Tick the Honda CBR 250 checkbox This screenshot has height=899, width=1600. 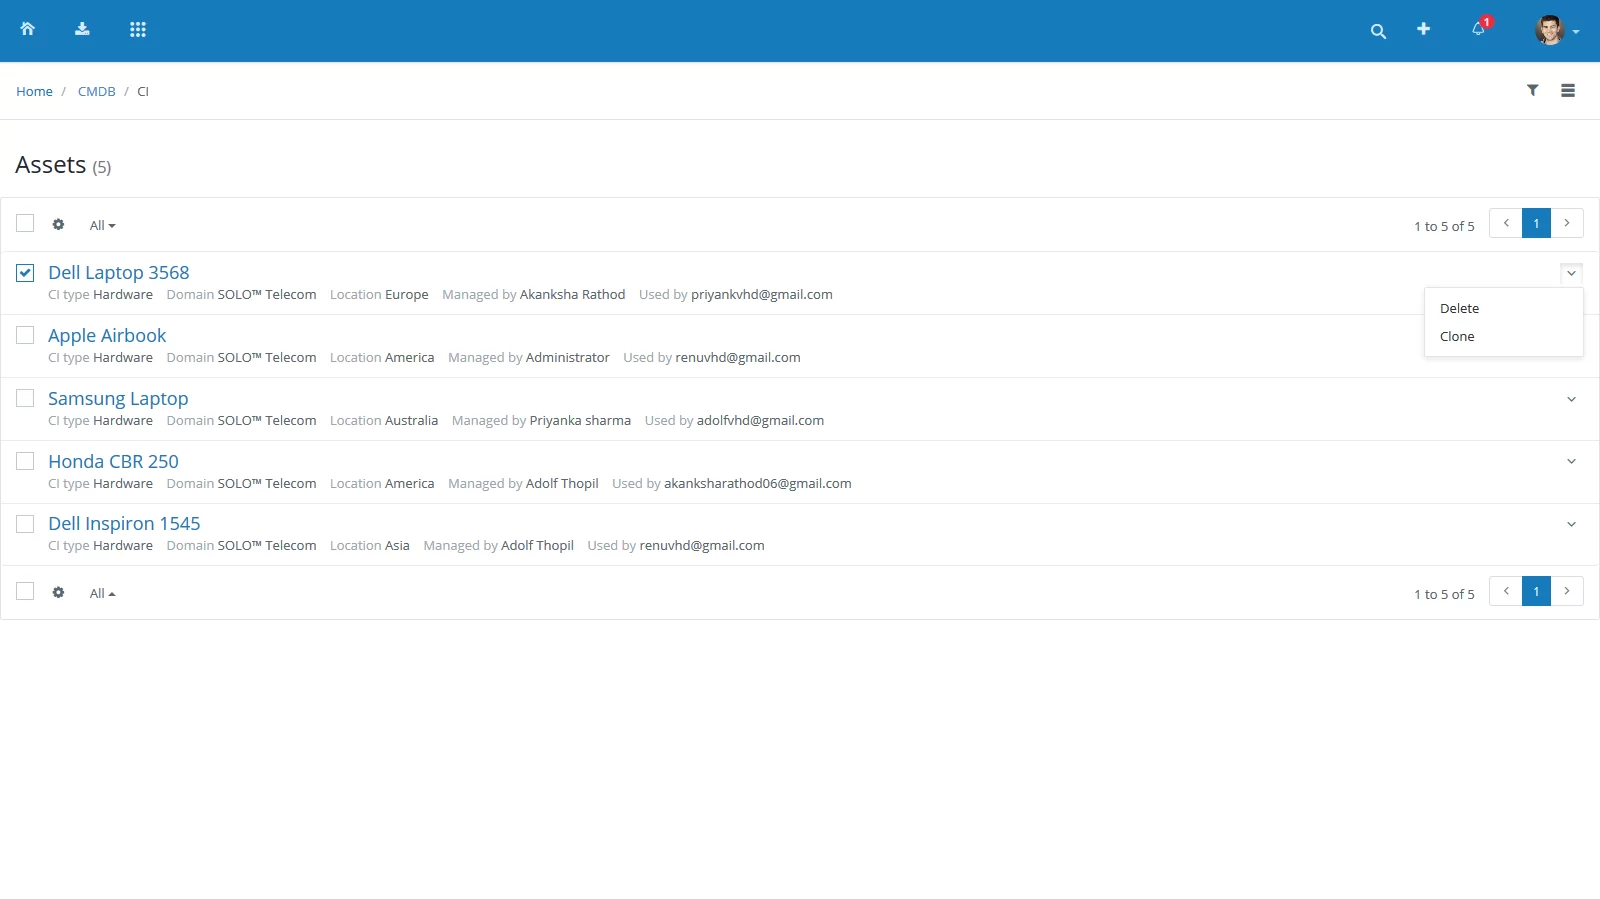coord(25,461)
